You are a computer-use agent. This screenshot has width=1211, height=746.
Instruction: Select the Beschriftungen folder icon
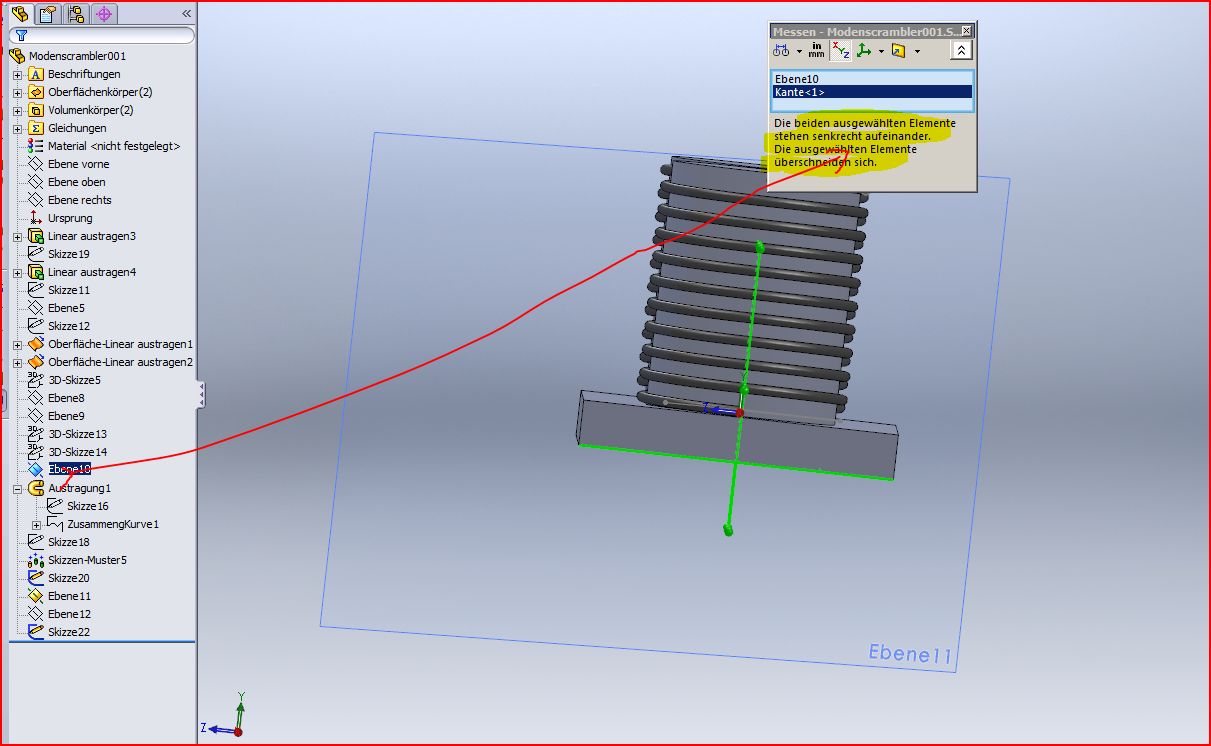36,74
